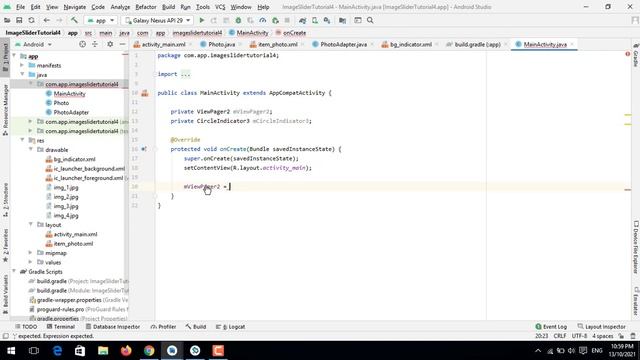Open the Event Log button

(x=551, y=327)
